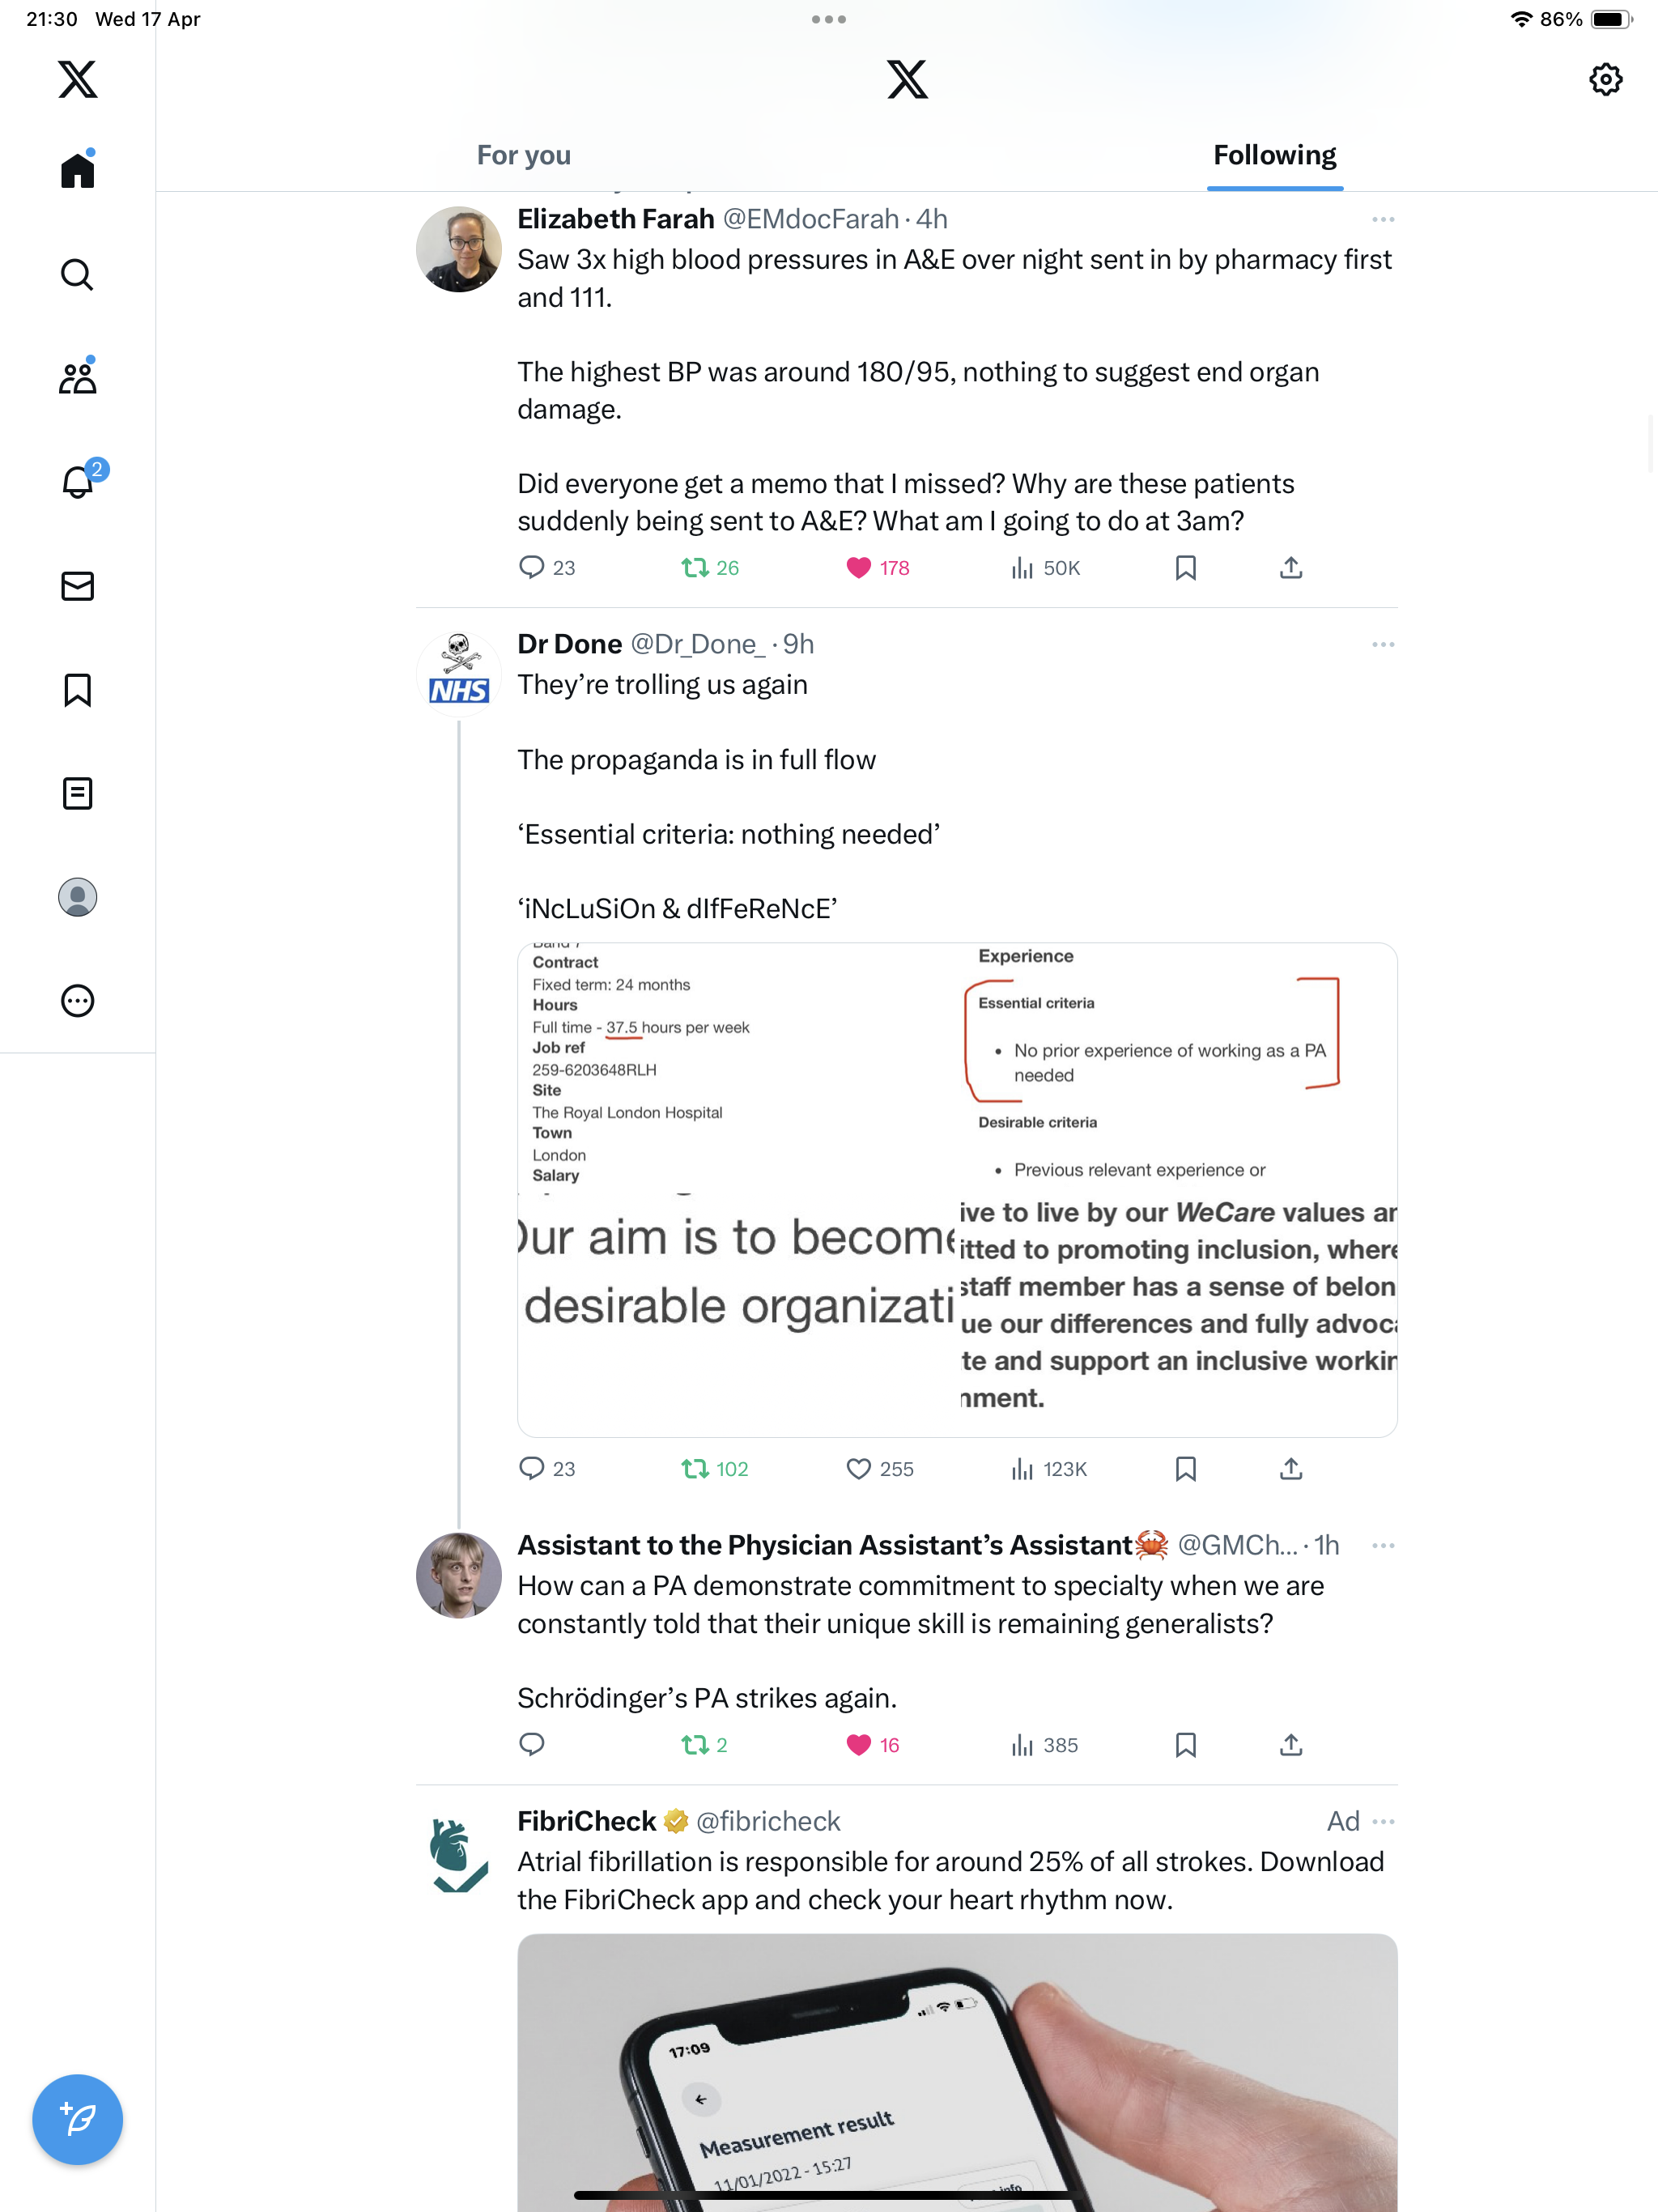1658x2212 pixels.
Task: Switch to the For you tab
Action: coord(523,155)
